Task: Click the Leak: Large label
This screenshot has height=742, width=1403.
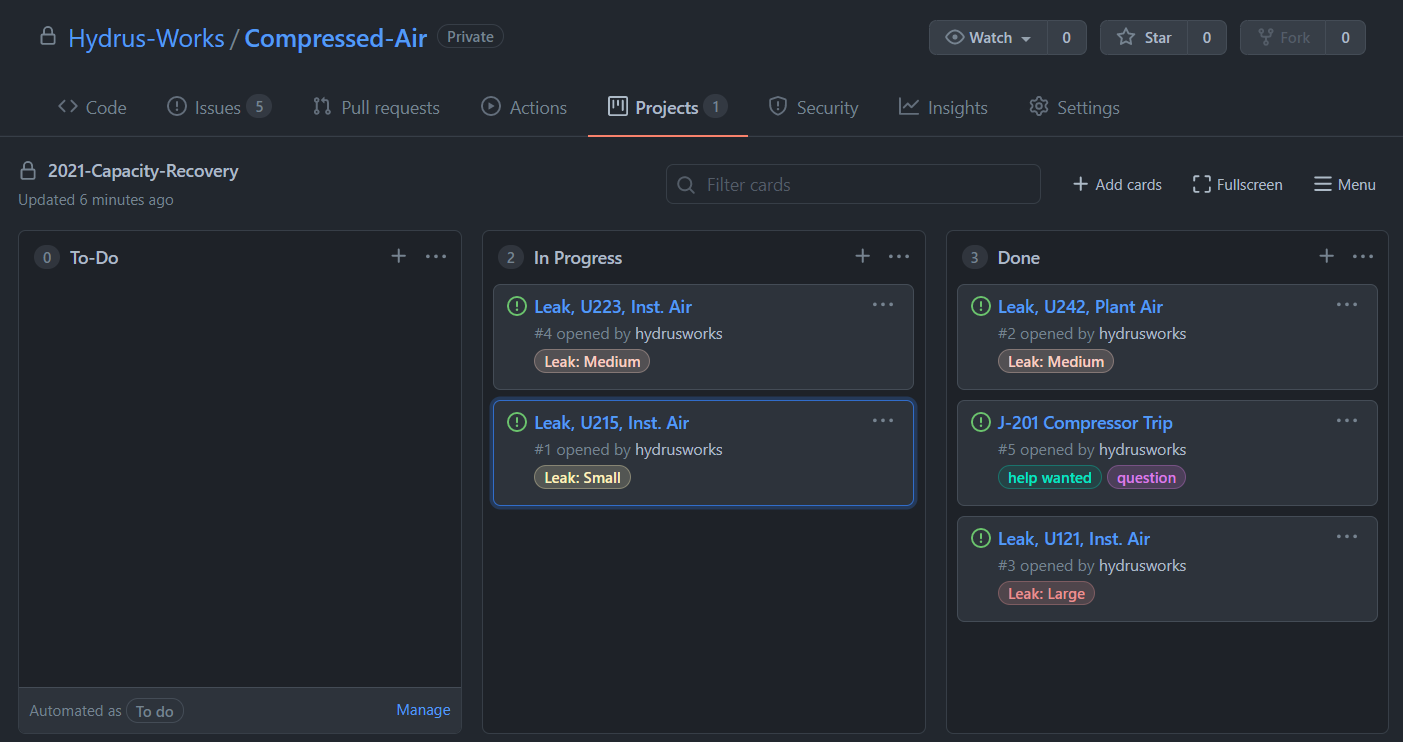Action: [x=1046, y=594]
